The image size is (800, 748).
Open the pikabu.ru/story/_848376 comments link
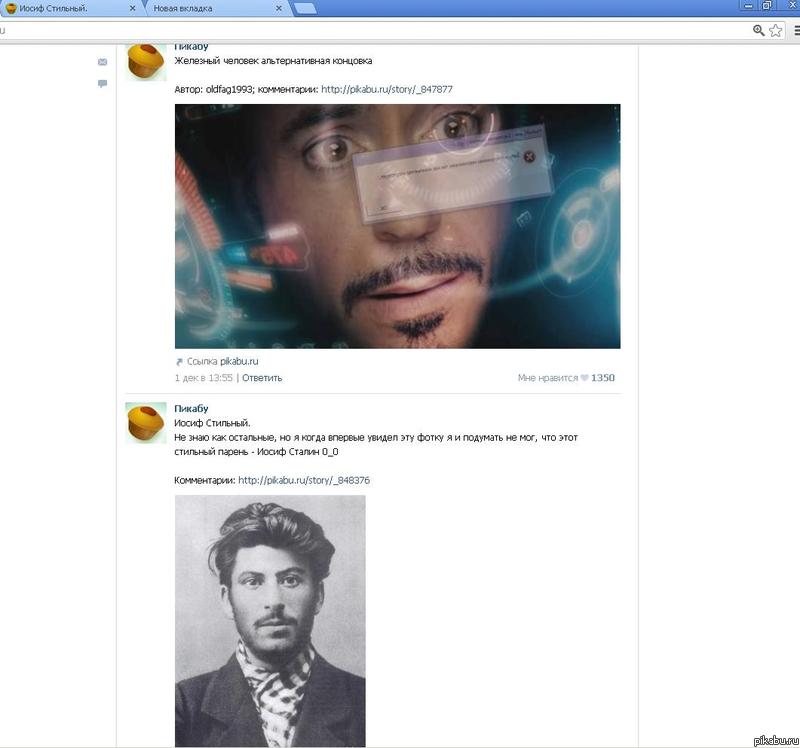click(x=304, y=480)
